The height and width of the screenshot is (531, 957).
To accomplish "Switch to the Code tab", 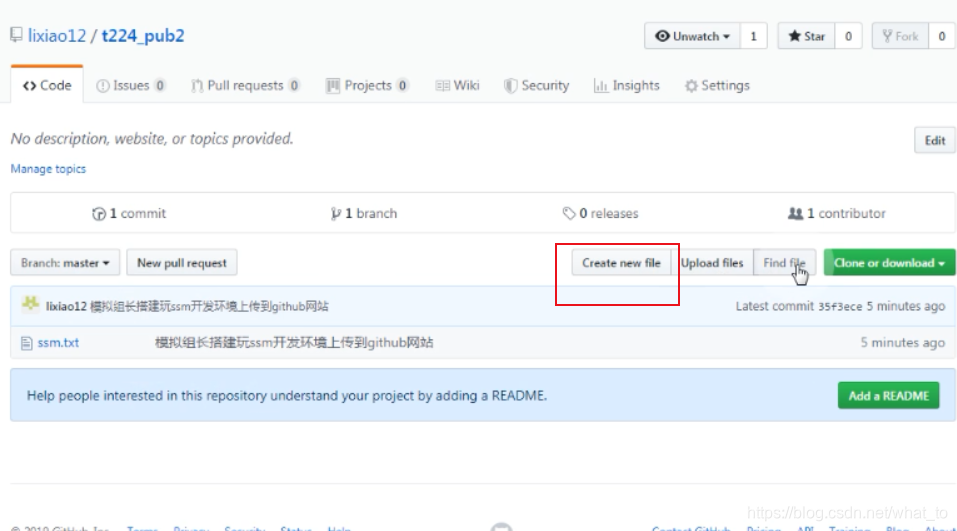I will click(x=47, y=85).
